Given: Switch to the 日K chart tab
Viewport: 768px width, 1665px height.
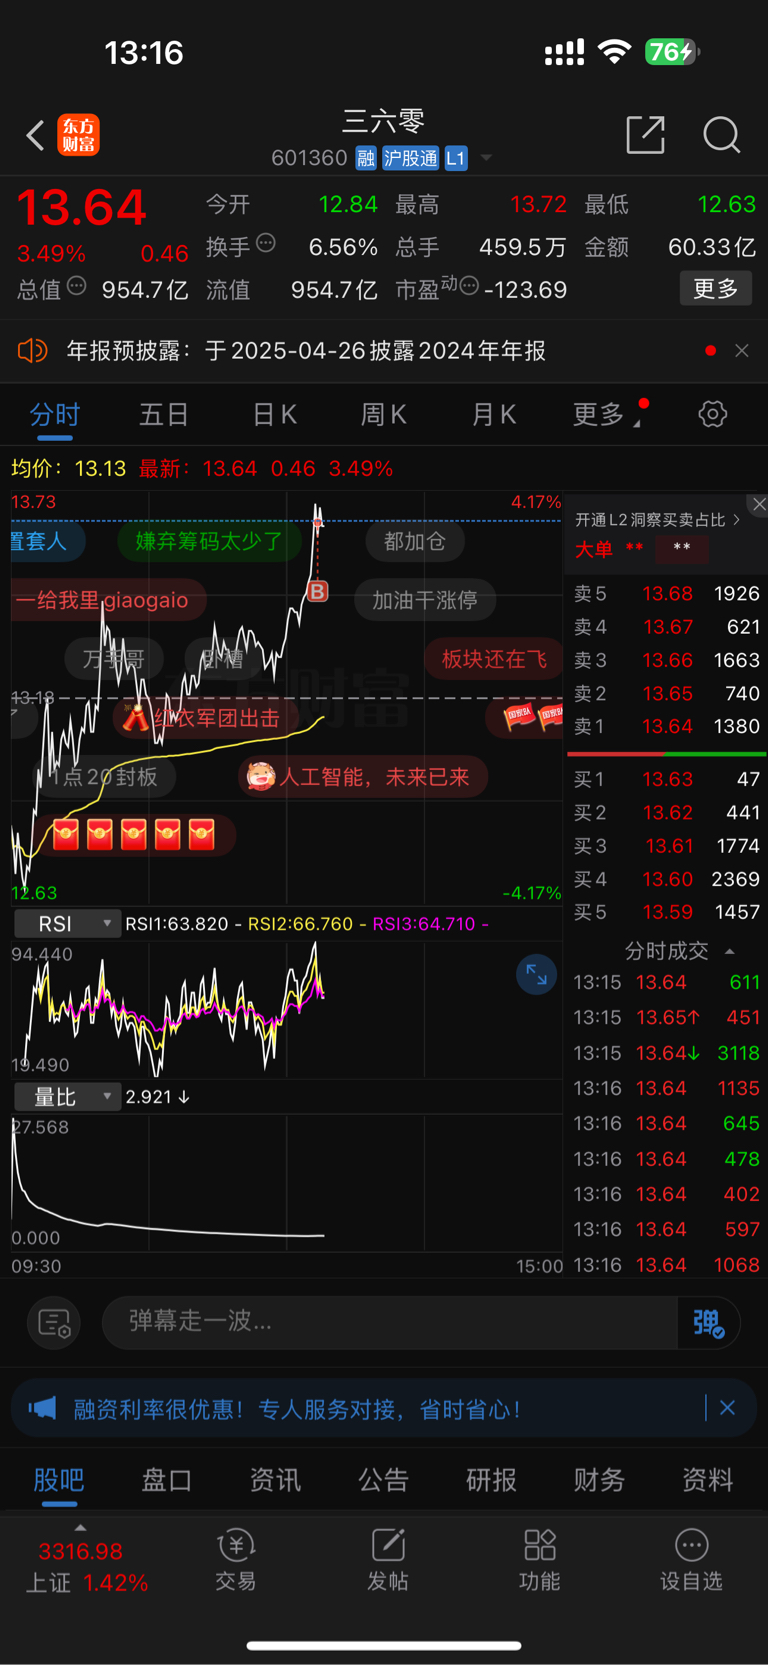Looking at the screenshot, I should coord(274,414).
